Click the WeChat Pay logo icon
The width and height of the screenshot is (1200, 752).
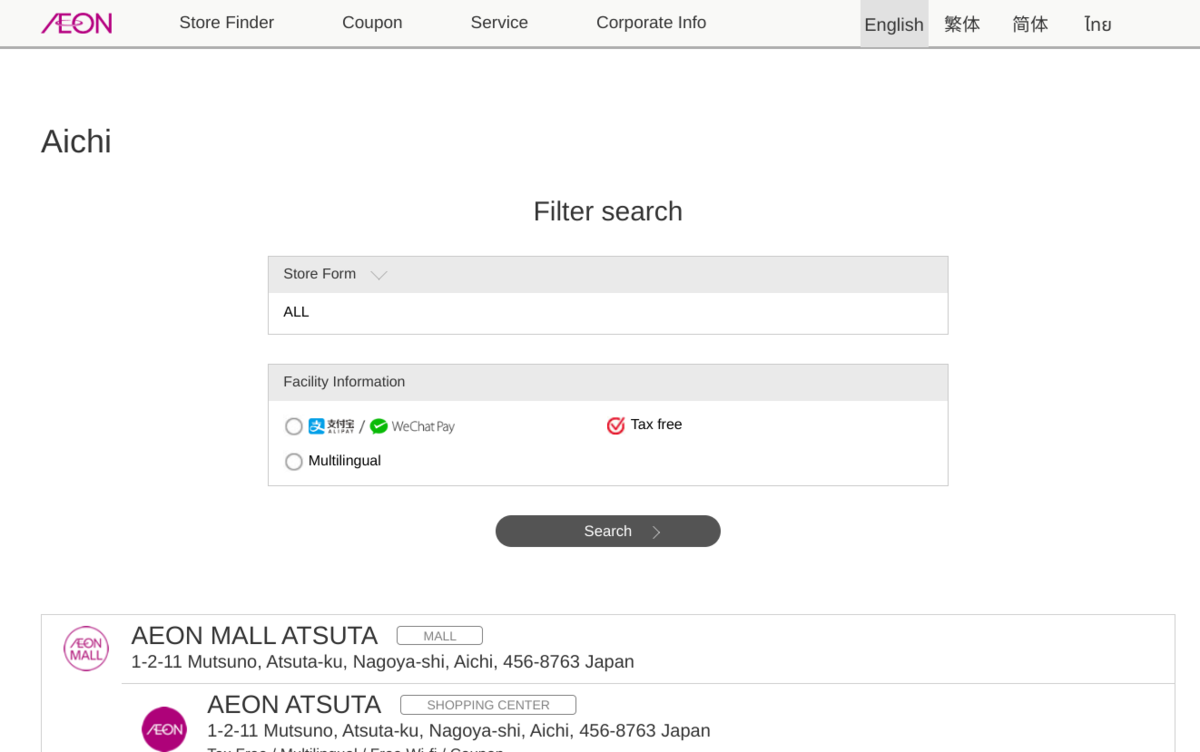[x=412, y=427]
